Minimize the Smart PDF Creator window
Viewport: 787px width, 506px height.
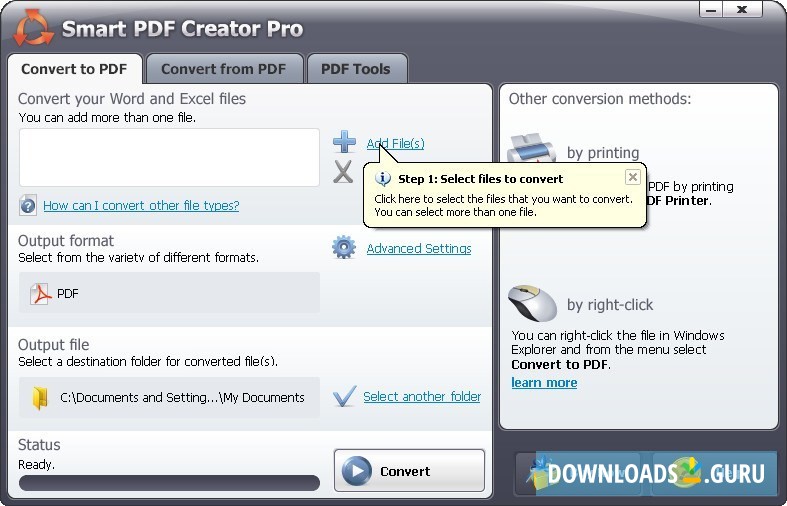[711, 10]
